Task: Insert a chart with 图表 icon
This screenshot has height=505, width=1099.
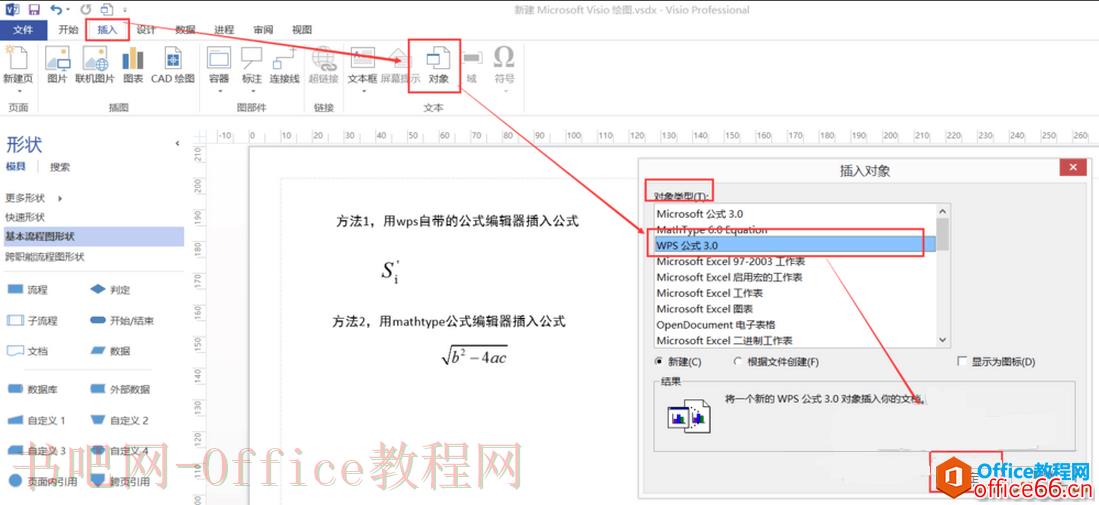Action: point(133,60)
